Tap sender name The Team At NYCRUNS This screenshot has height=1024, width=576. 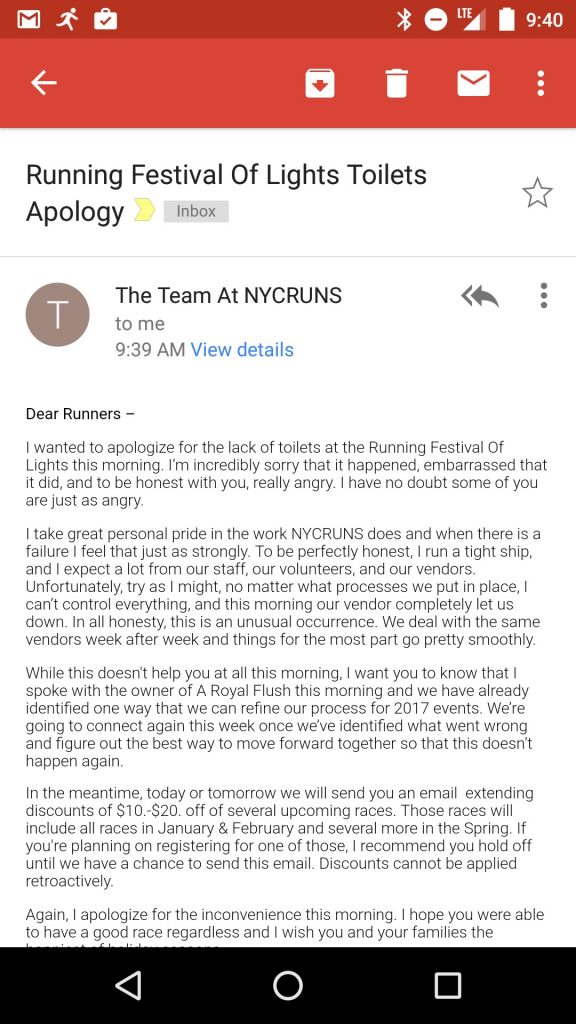tap(229, 295)
